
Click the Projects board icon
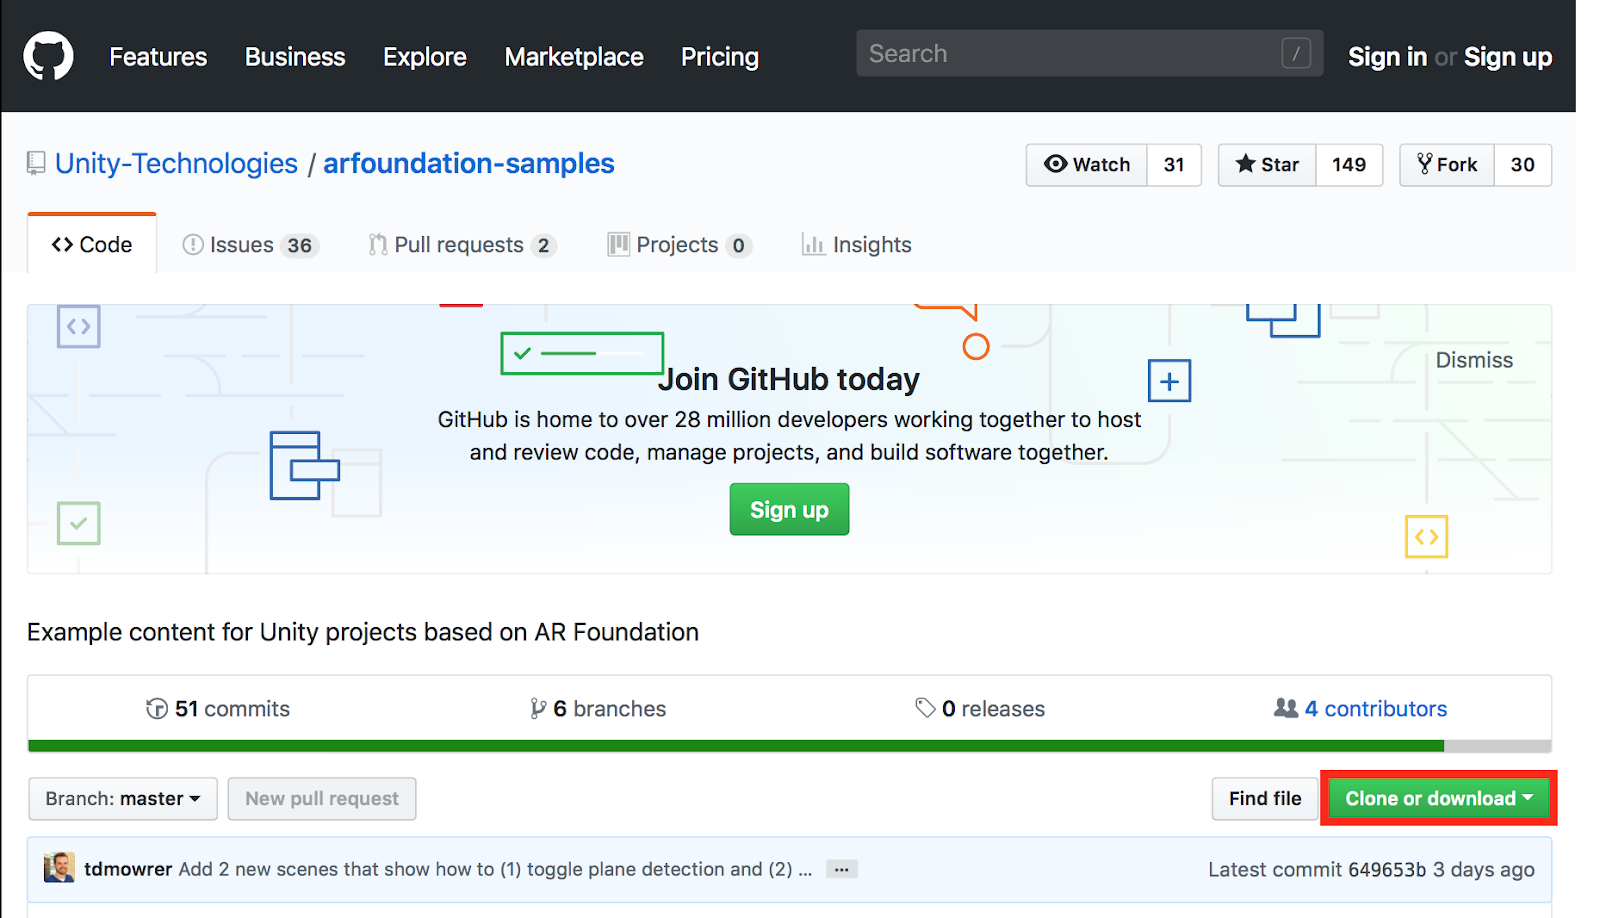(x=619, y=245)
